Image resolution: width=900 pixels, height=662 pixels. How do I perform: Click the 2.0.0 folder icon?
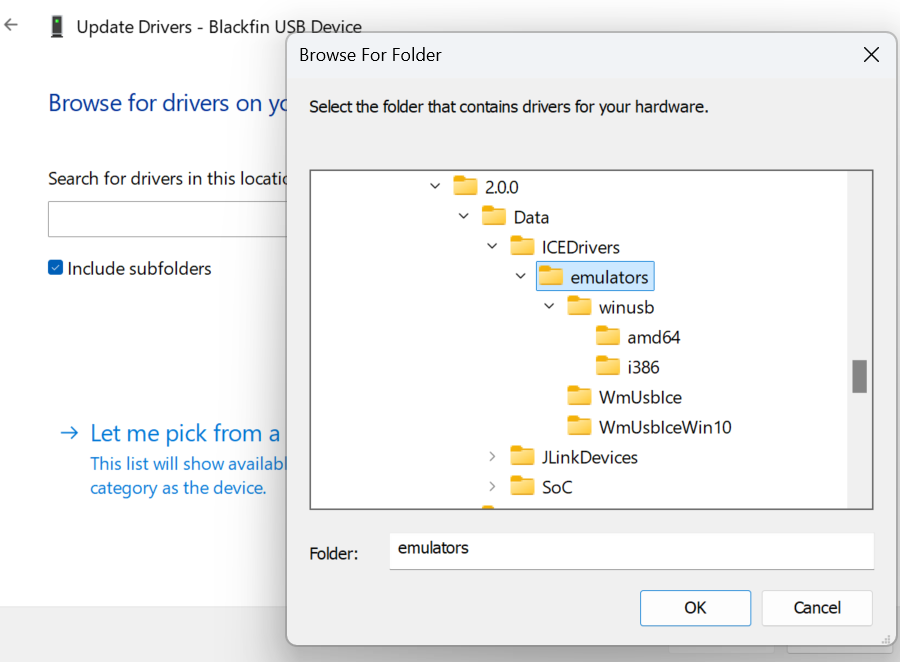tap(465, 186)
